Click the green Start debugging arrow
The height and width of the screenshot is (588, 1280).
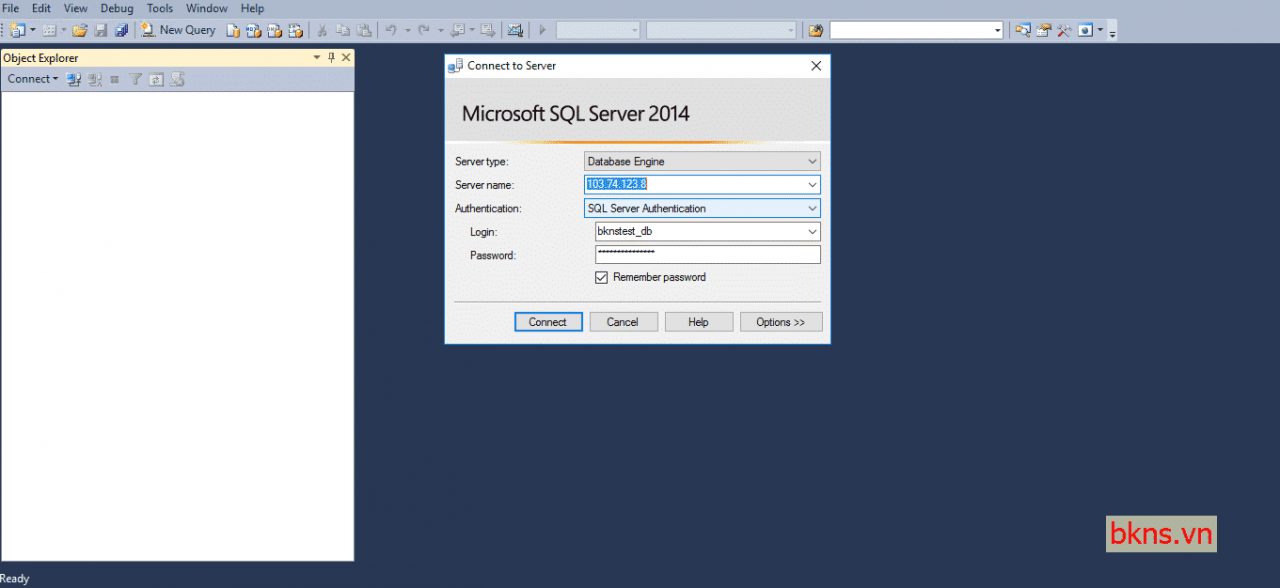click(x=543, y=30)
